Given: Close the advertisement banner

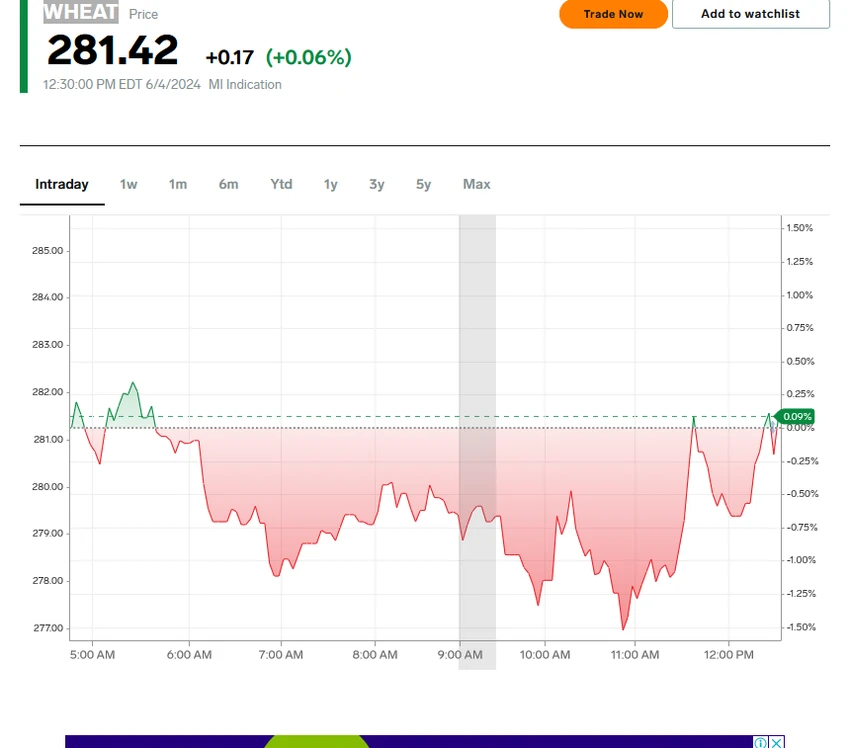Looking at the screenshot, I should [776, 742].
